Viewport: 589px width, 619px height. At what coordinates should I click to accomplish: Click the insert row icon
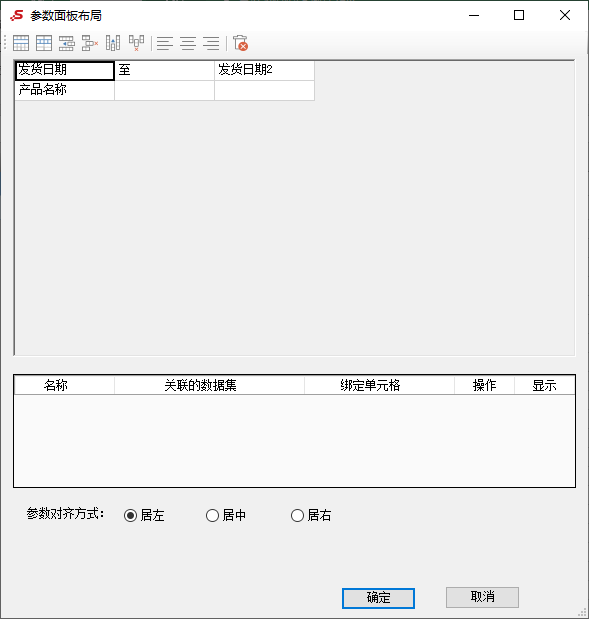pos(67,43)
